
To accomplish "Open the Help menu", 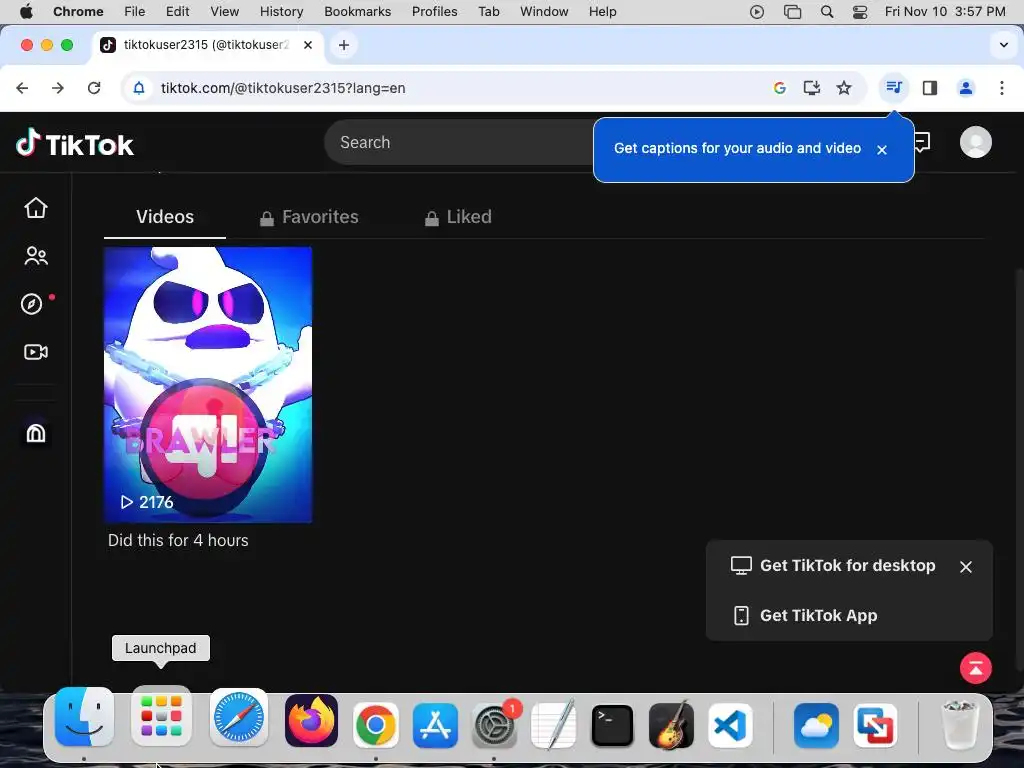I will click(602, 11).
